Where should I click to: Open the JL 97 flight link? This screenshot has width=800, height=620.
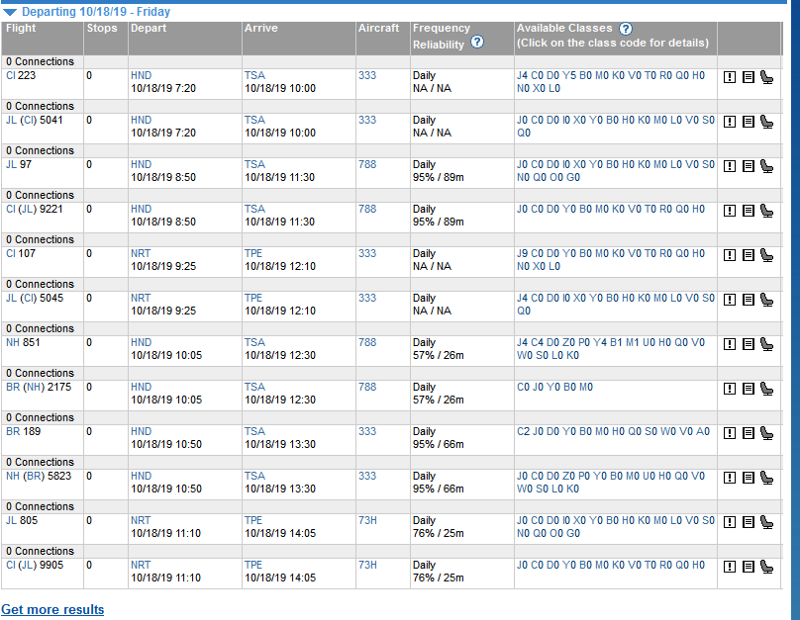click(18, 164)
